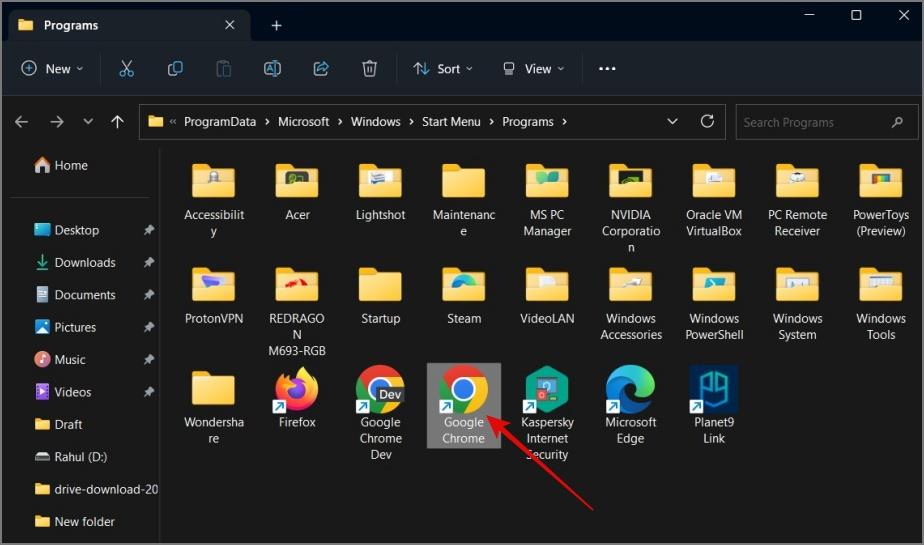The image size is (924, 545).
Task: Close the Programs tab
Action: coord(230,25)
